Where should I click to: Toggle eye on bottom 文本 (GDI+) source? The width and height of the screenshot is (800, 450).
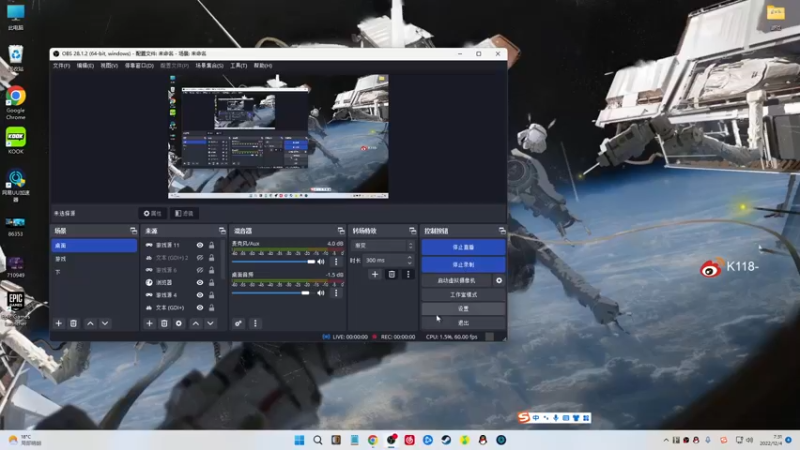(200, 308)
